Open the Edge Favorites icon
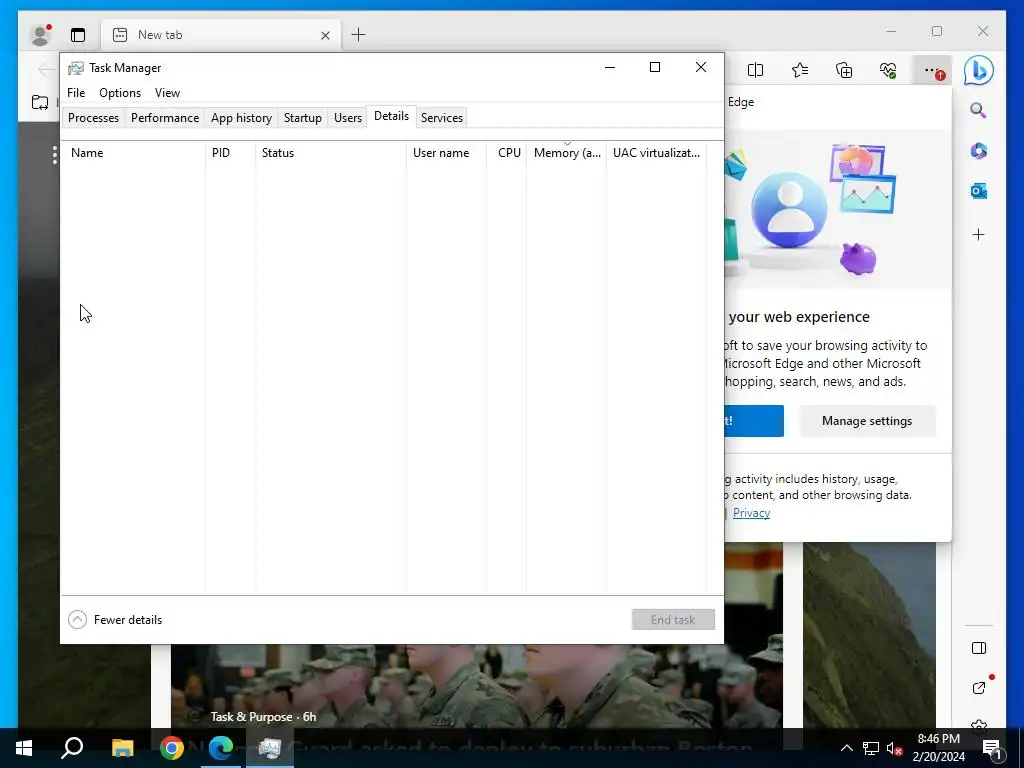The height and width of the screenshot is (768, 1024). (800, 70)
